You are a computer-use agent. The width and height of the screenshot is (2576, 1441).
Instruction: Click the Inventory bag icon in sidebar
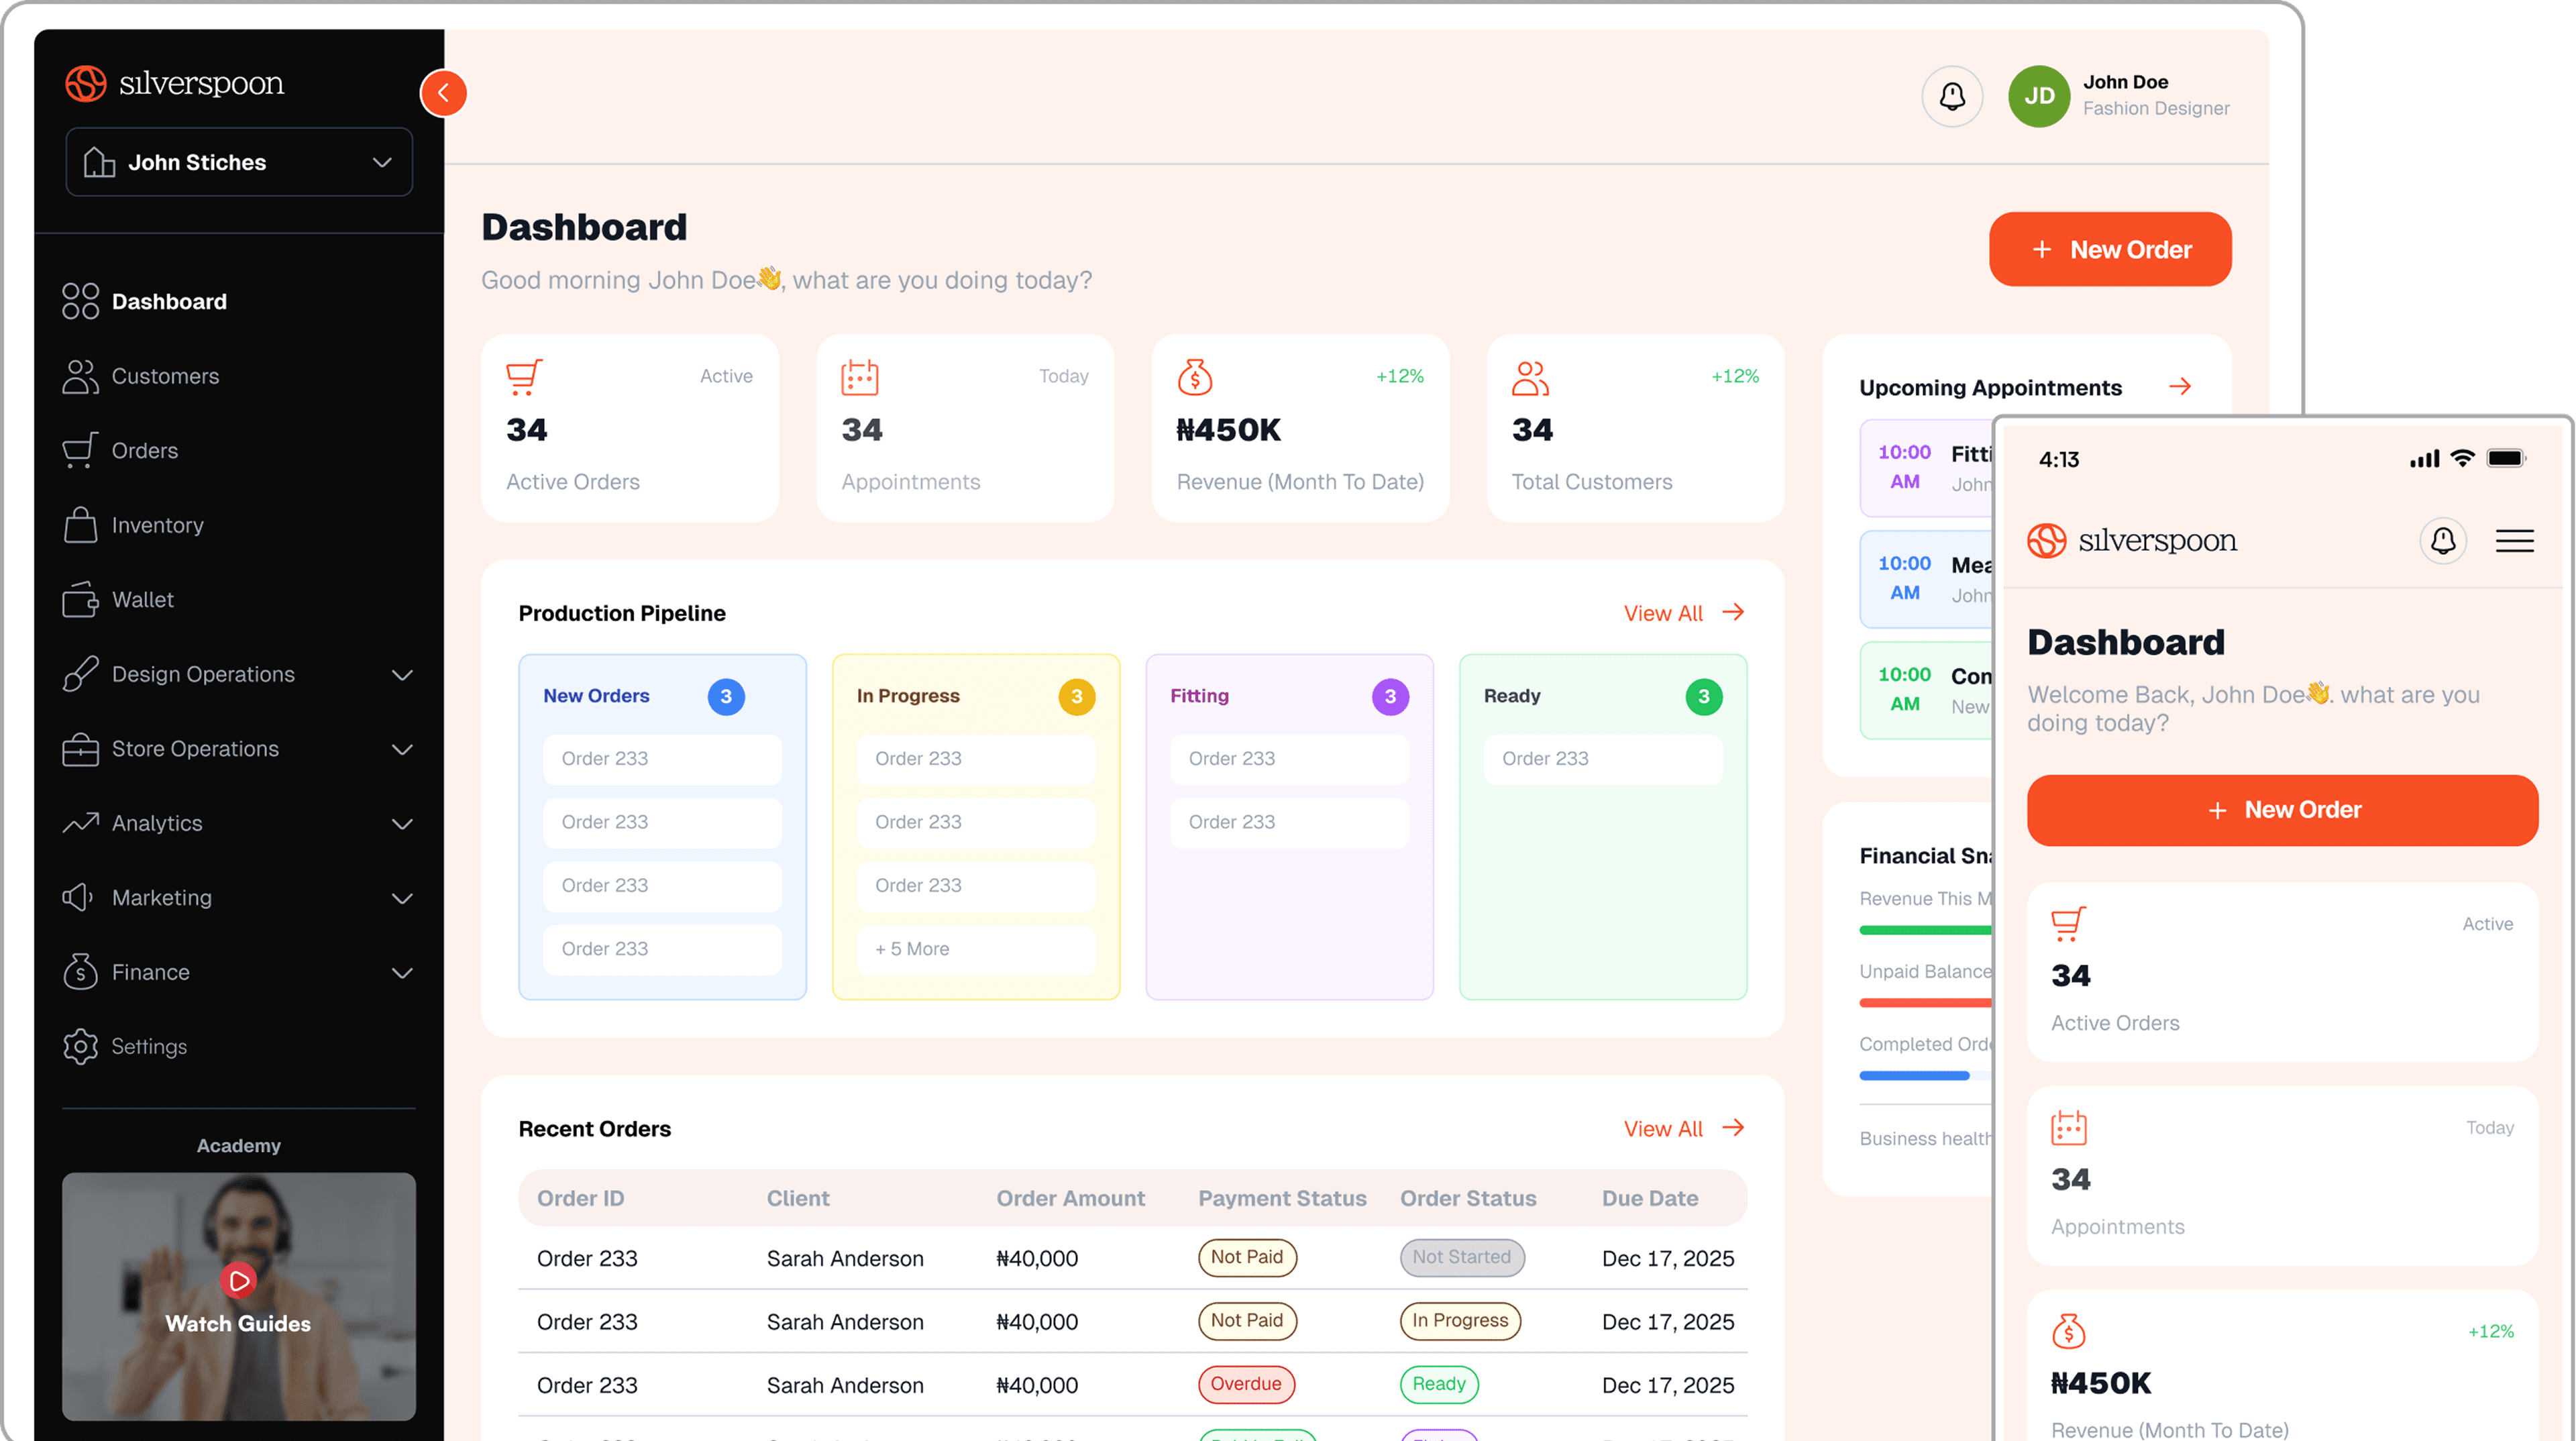click(x=80, y=525)
